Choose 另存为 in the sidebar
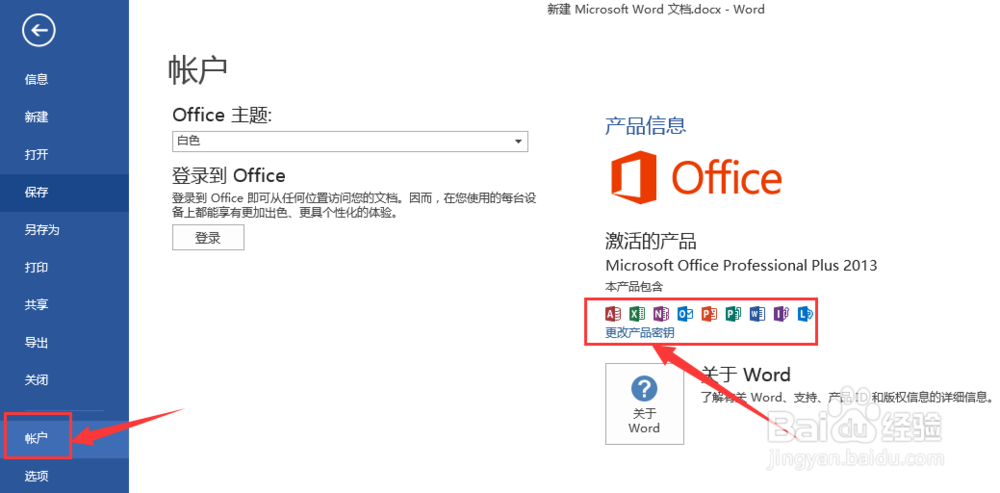 point(64,230)
